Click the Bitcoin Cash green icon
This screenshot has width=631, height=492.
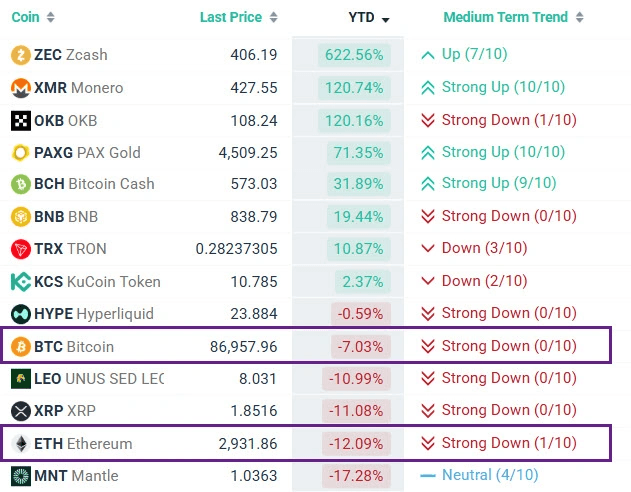pos(21,185)
